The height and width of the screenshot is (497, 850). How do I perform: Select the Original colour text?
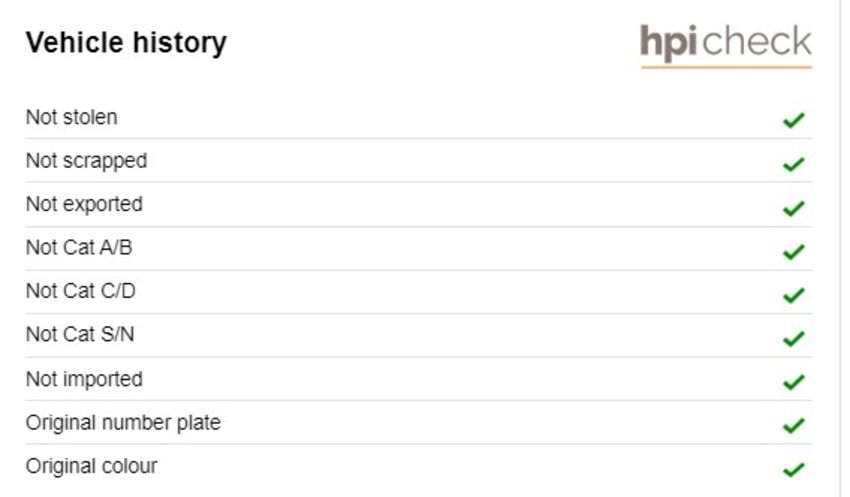(92, 466)
